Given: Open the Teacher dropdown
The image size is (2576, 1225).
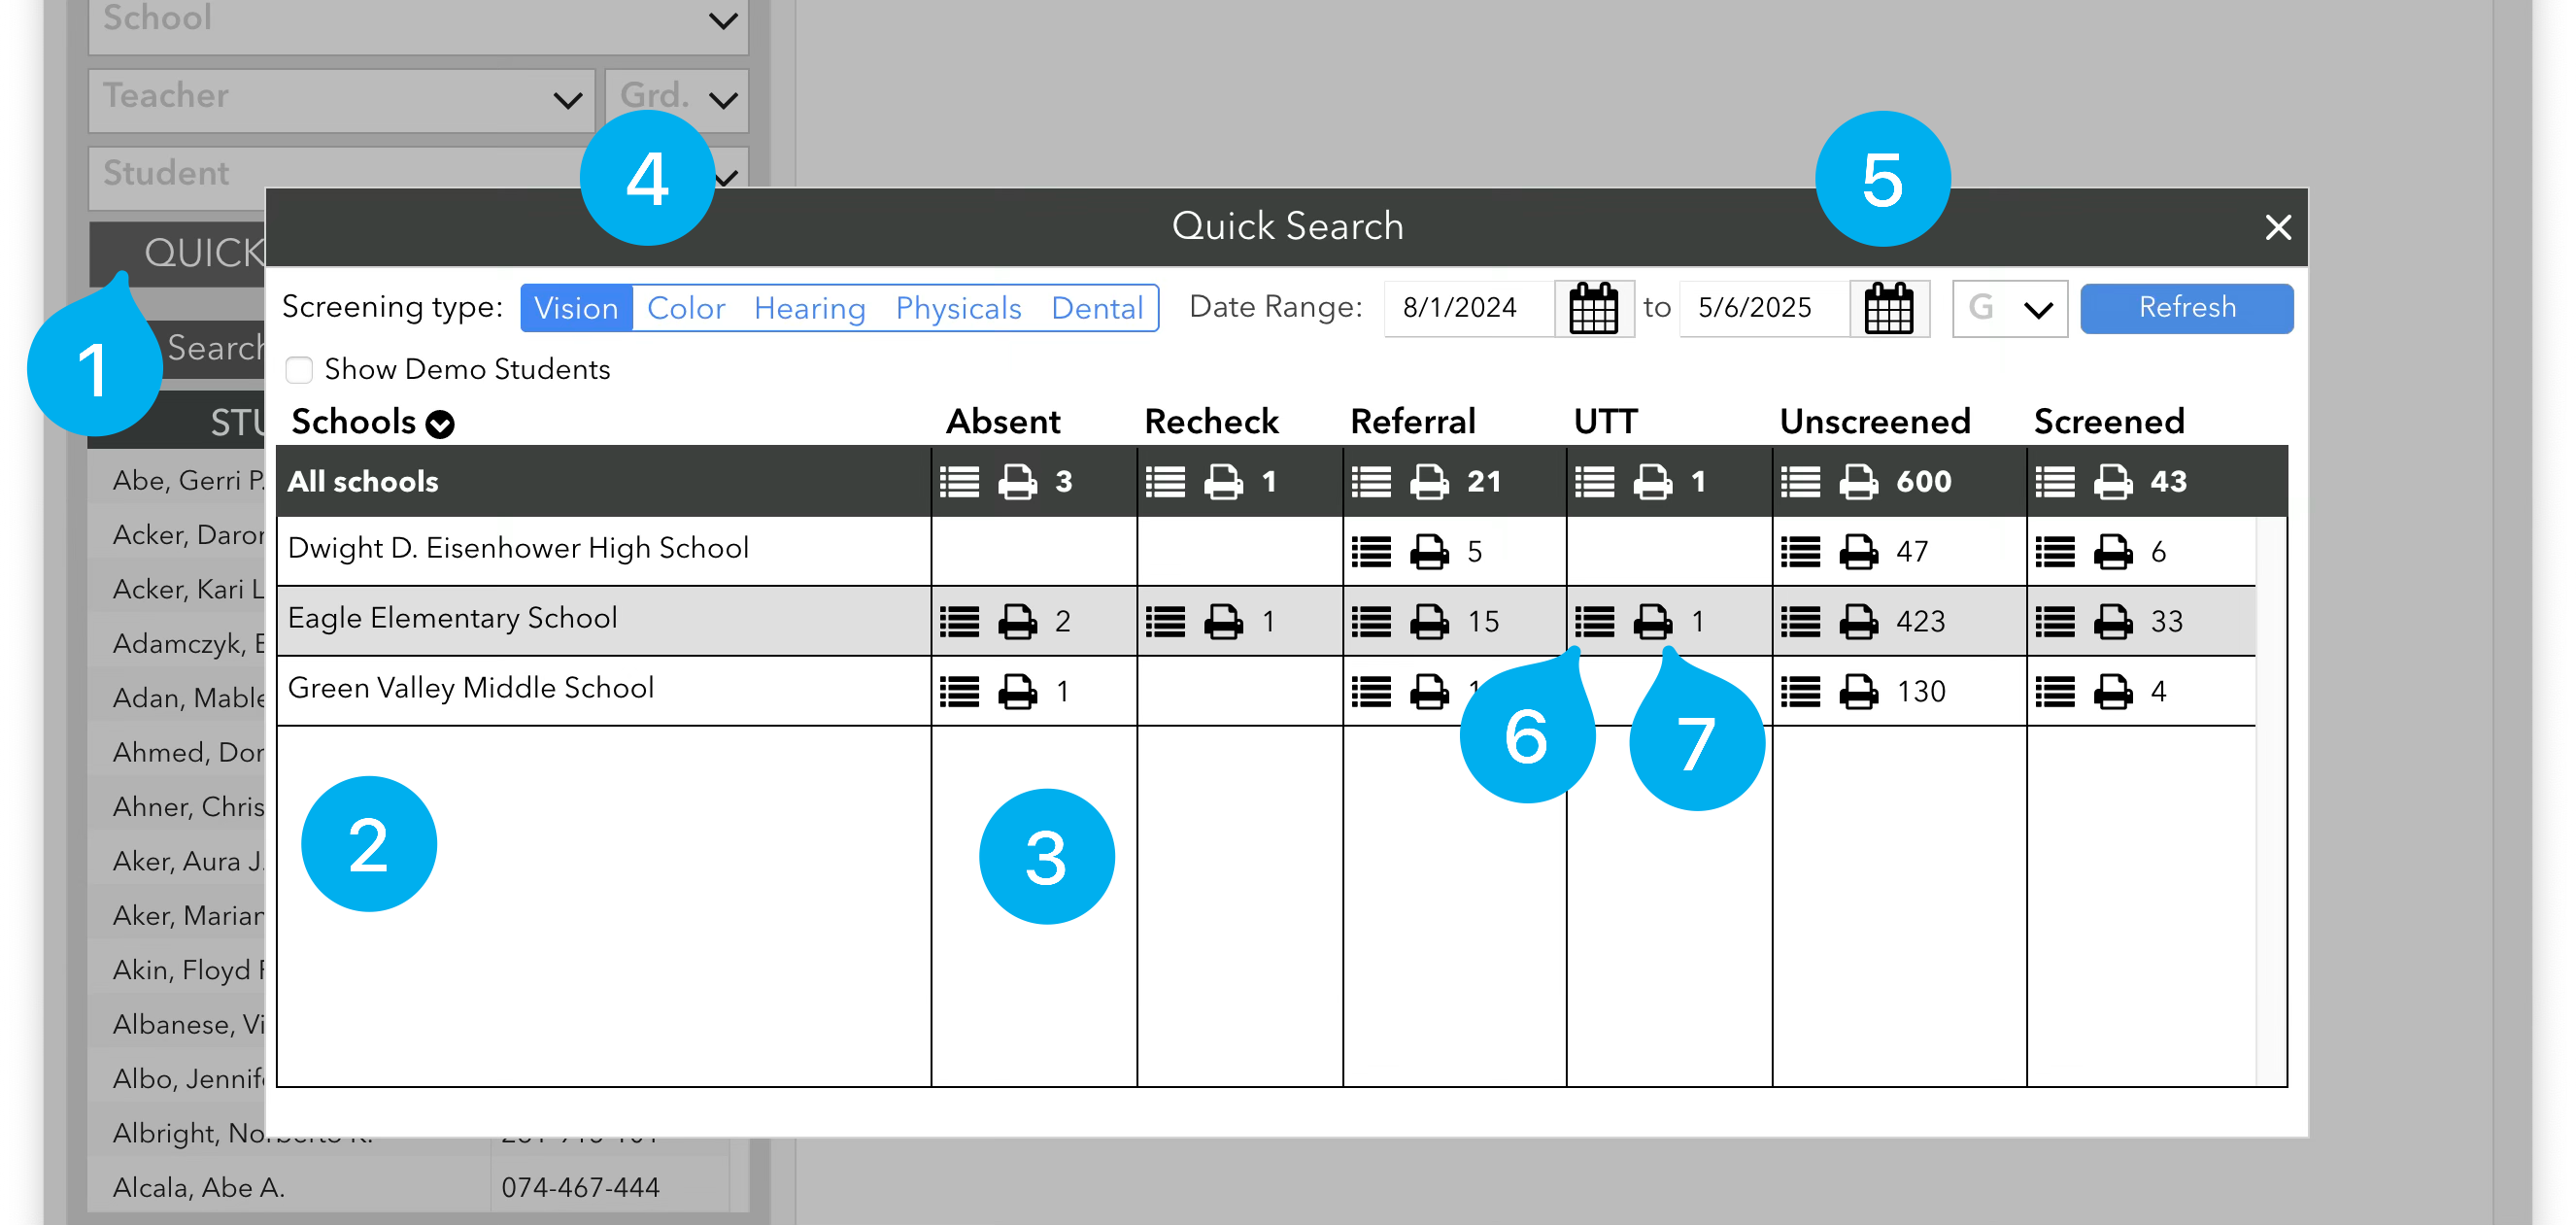Looking at the screenshot, I should click(x=341, y=99).
